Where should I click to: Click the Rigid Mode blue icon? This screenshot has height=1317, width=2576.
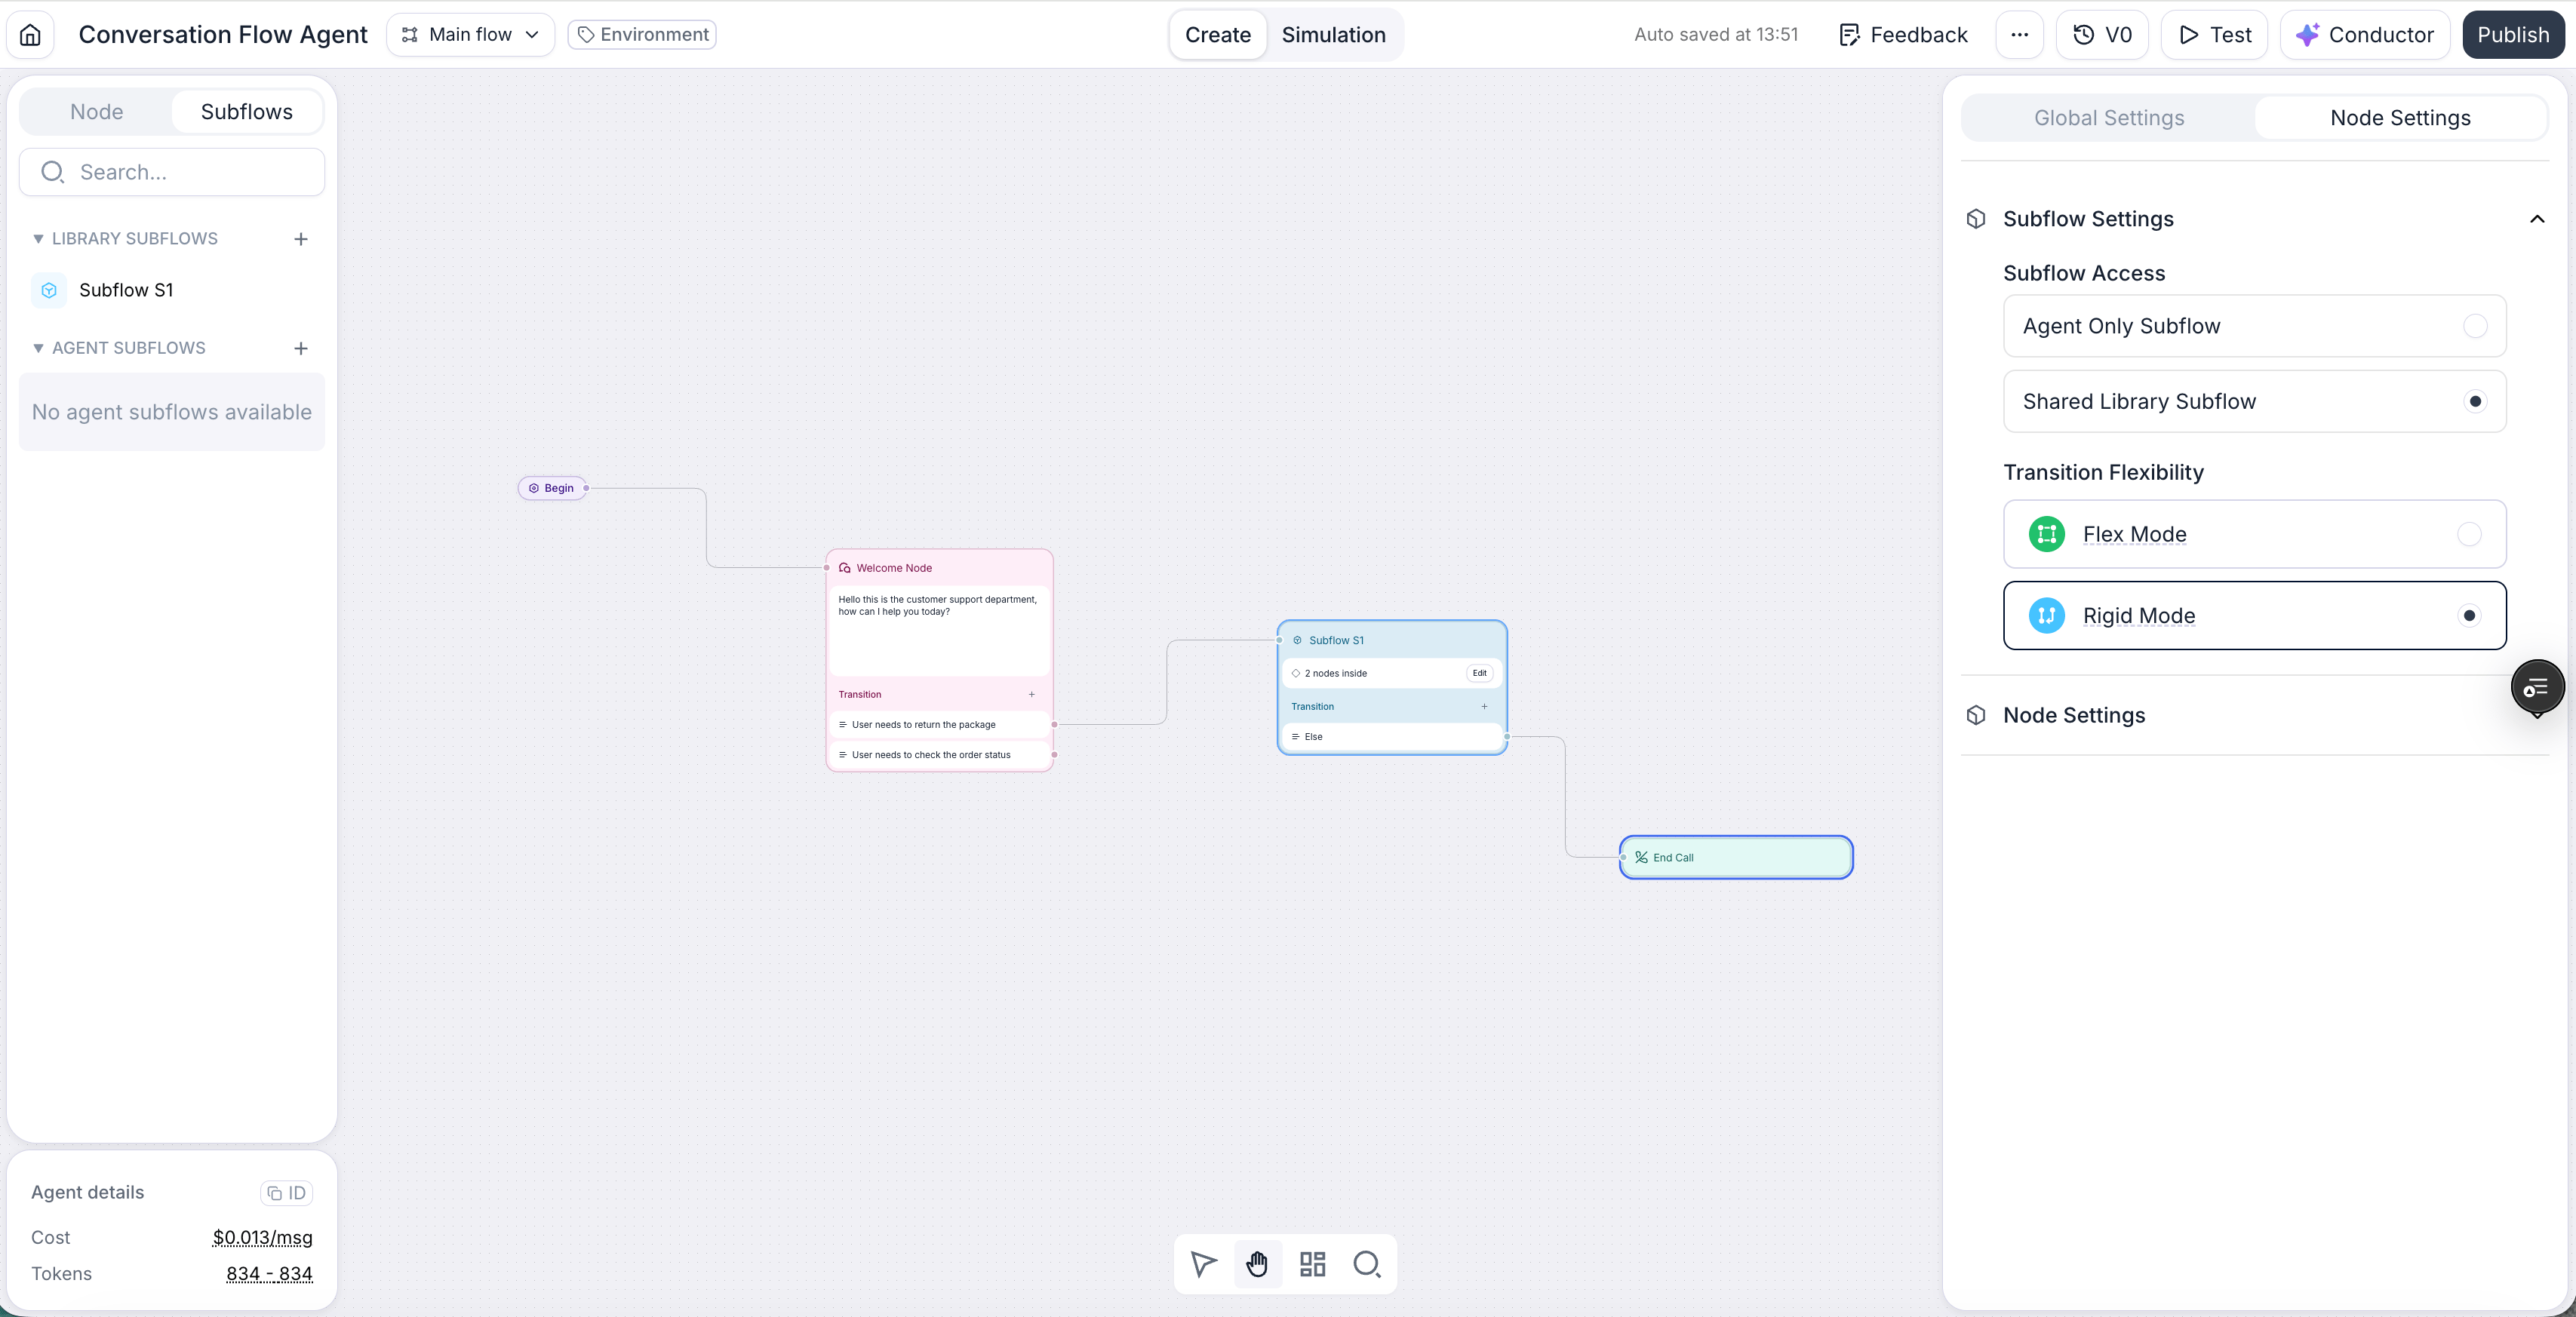(2047, 616)
